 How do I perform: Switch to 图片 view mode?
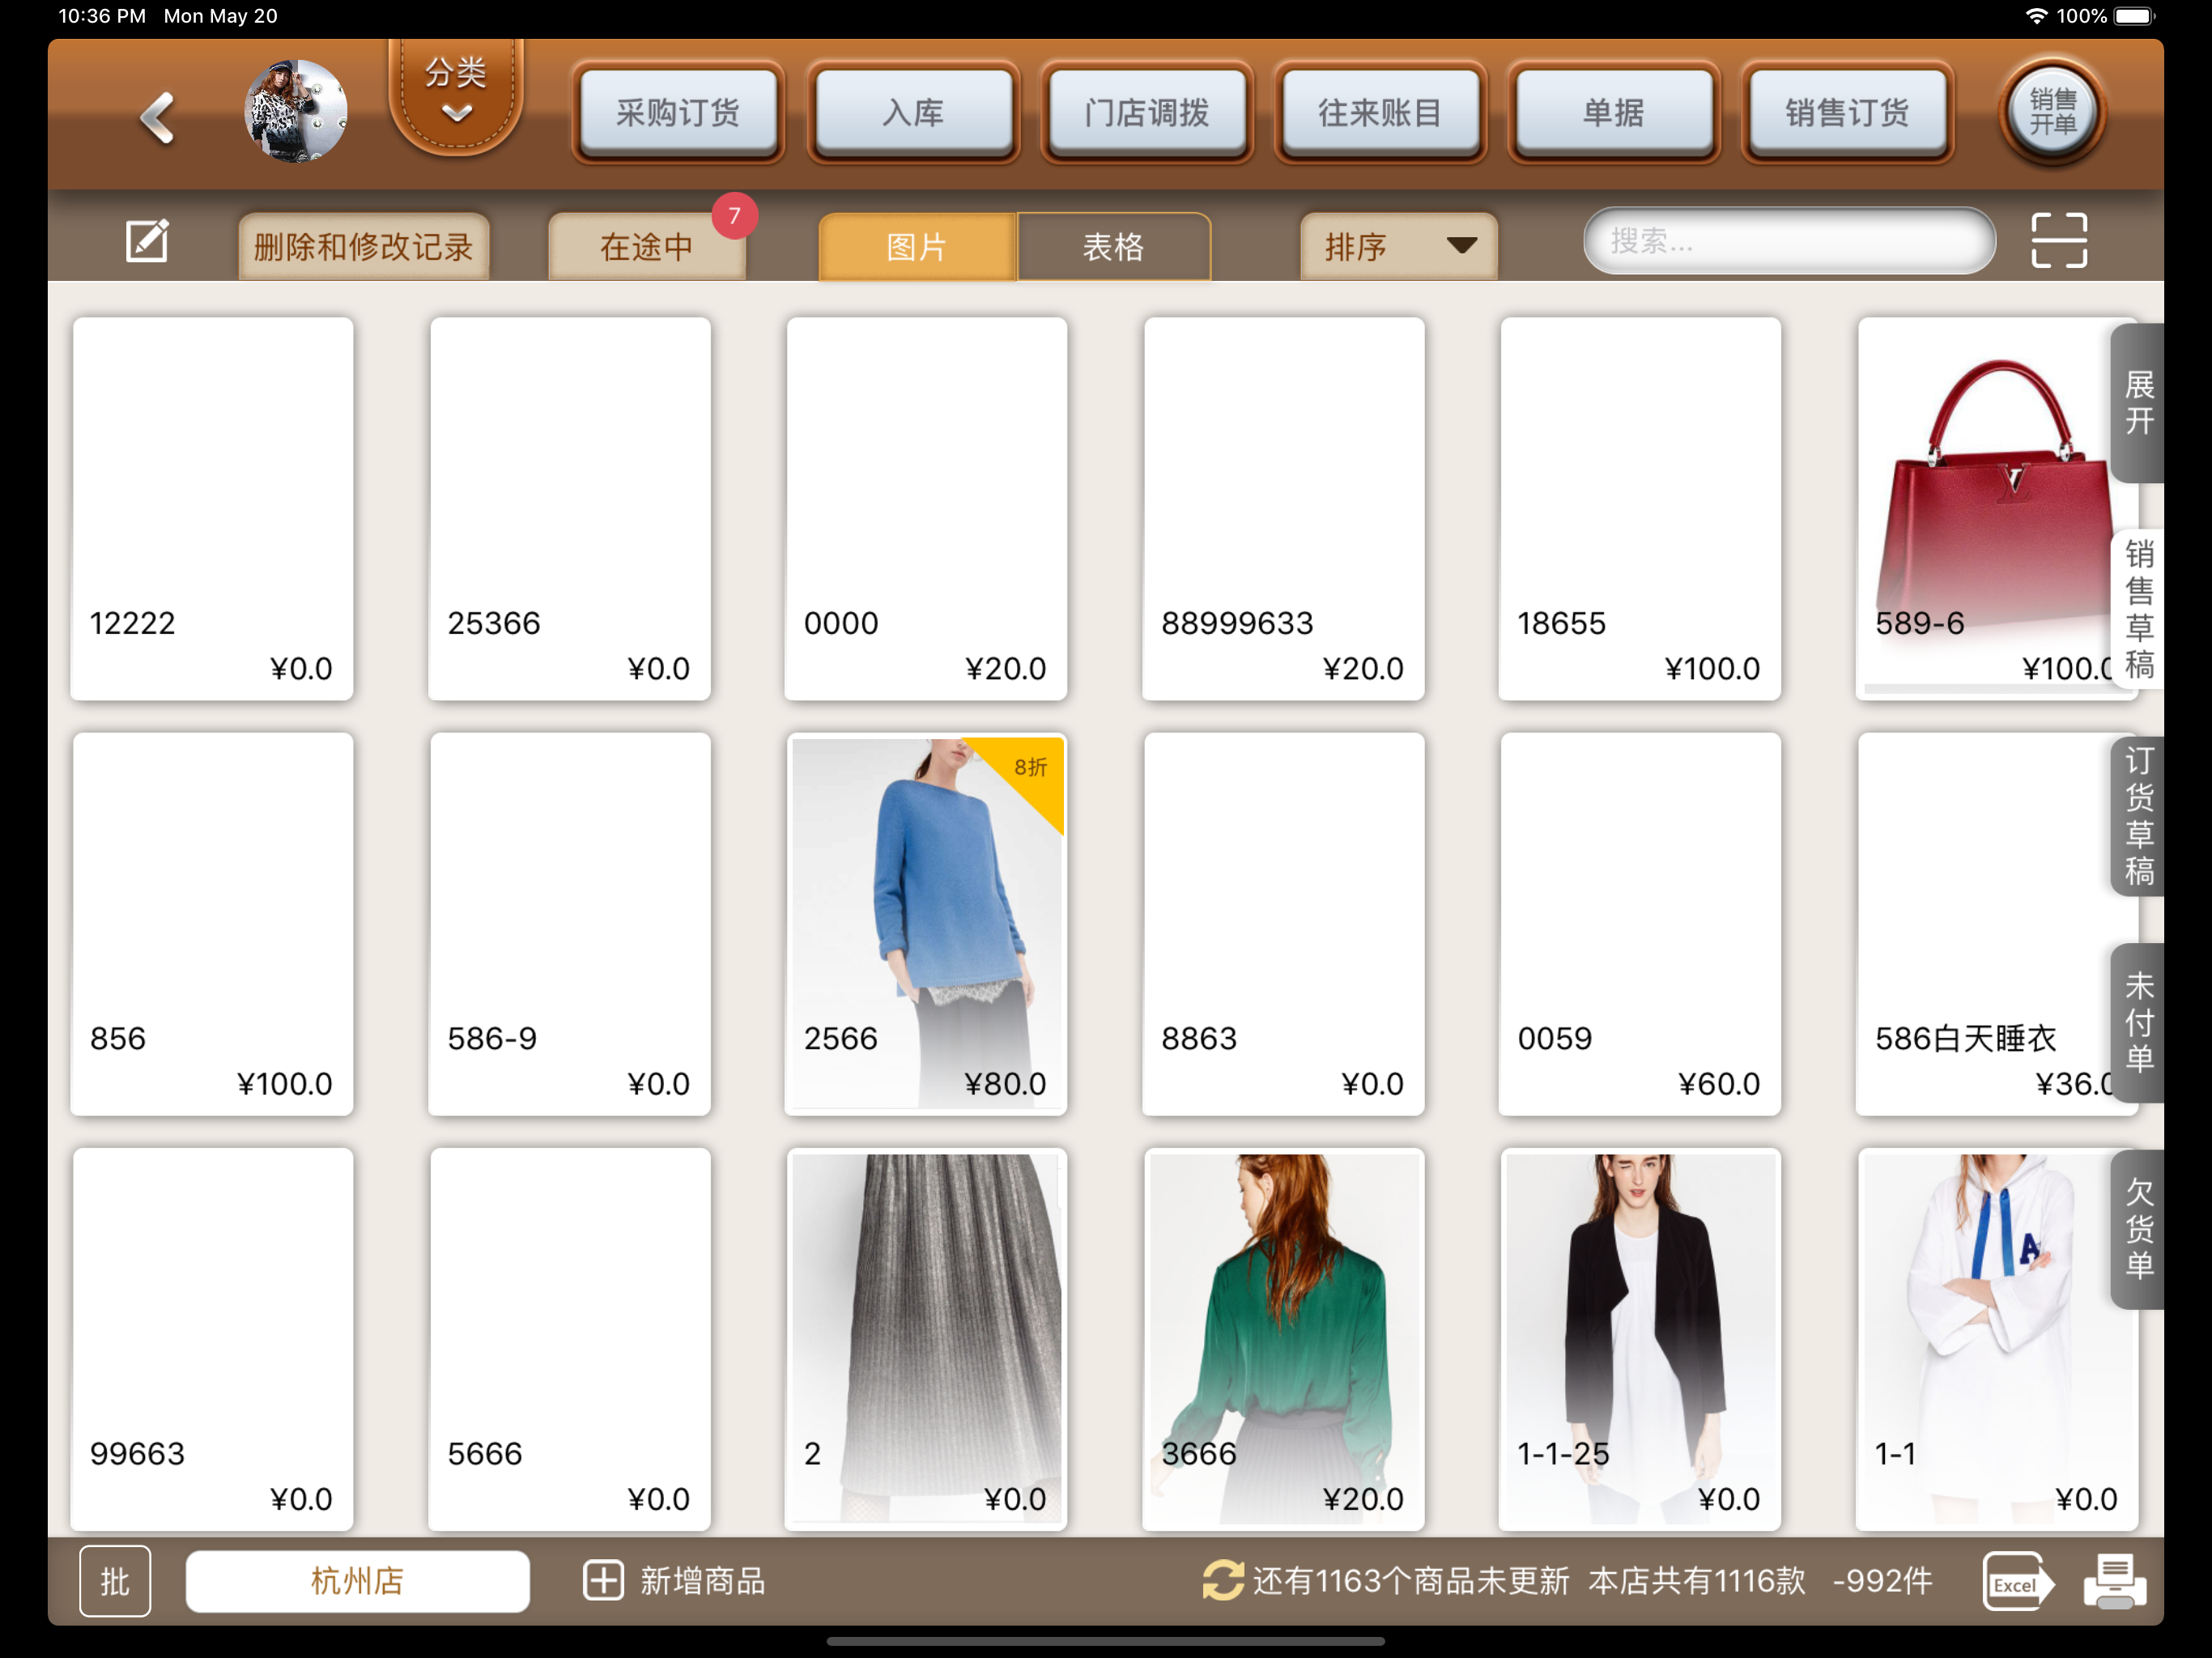click(916, 247)
